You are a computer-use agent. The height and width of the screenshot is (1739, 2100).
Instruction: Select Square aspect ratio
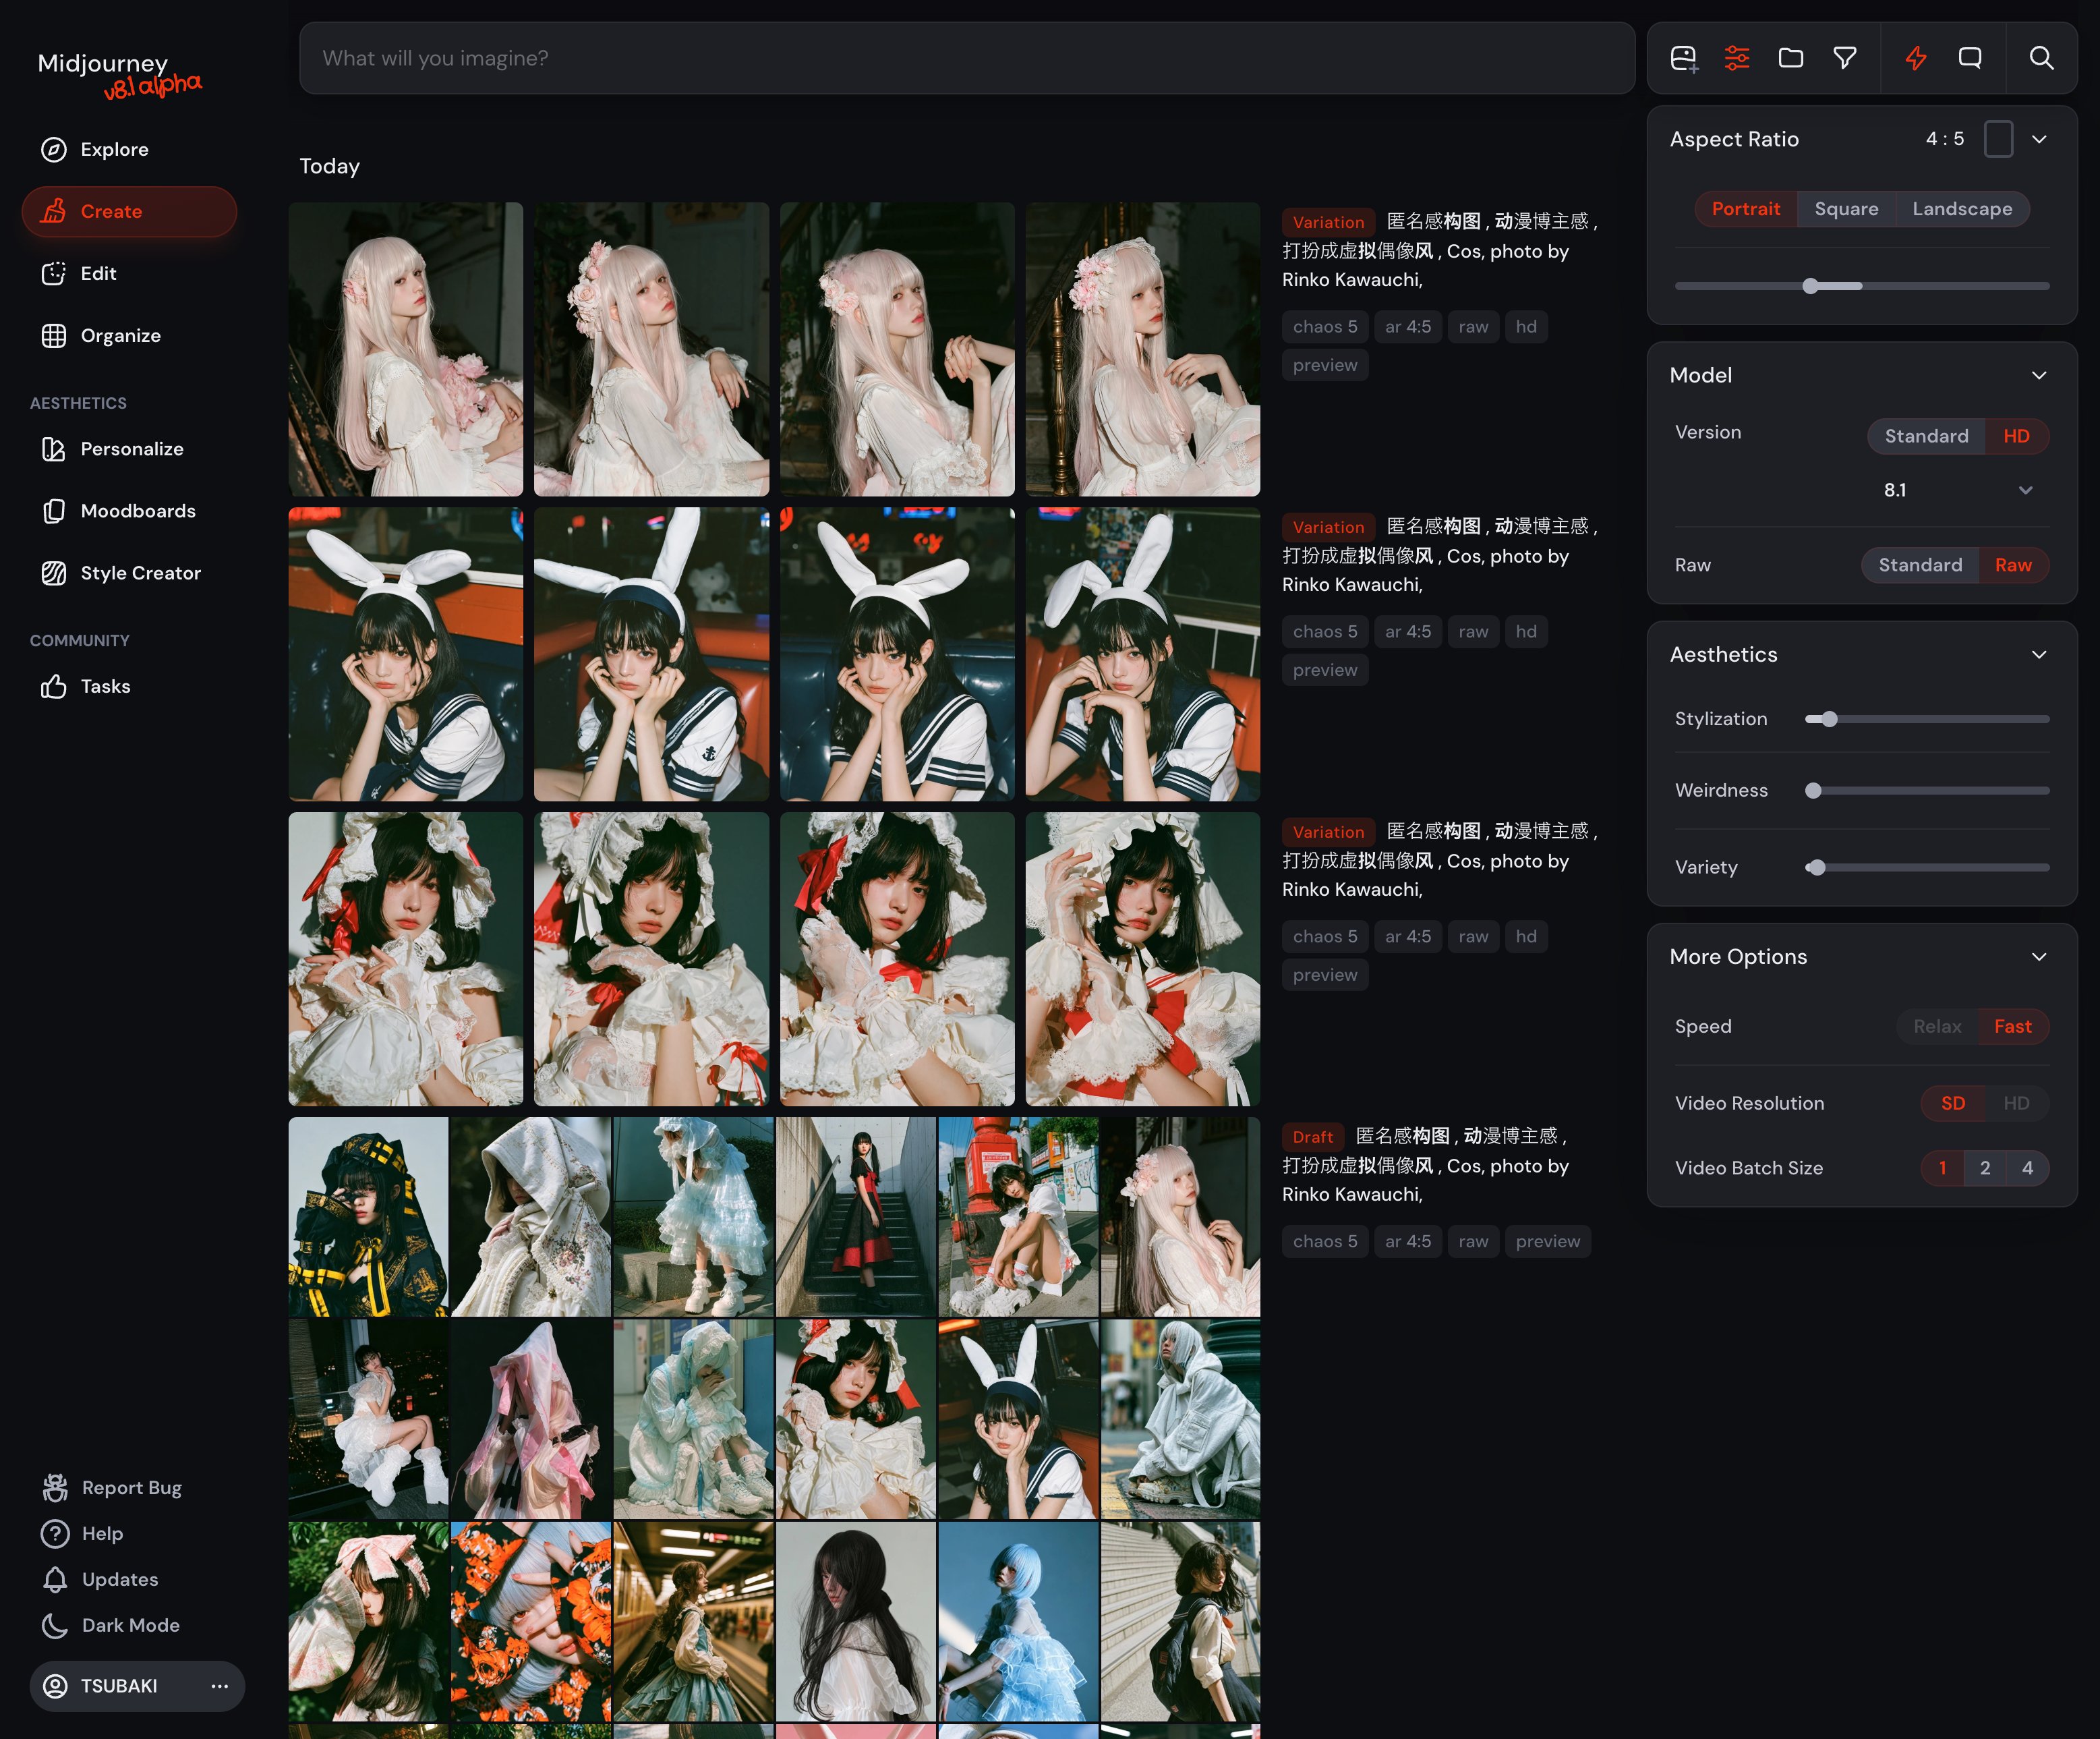pos(1846,209)
